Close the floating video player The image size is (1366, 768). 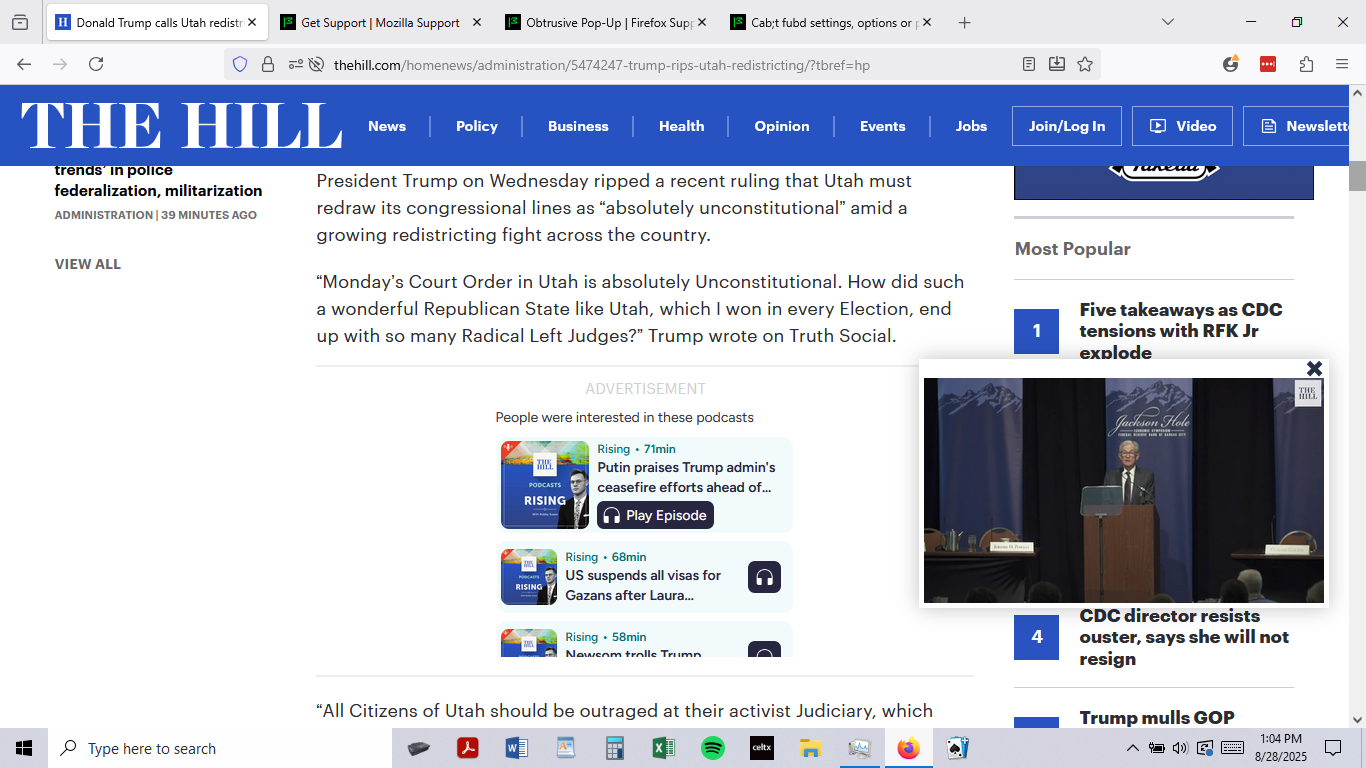(x=1315, y=368)
